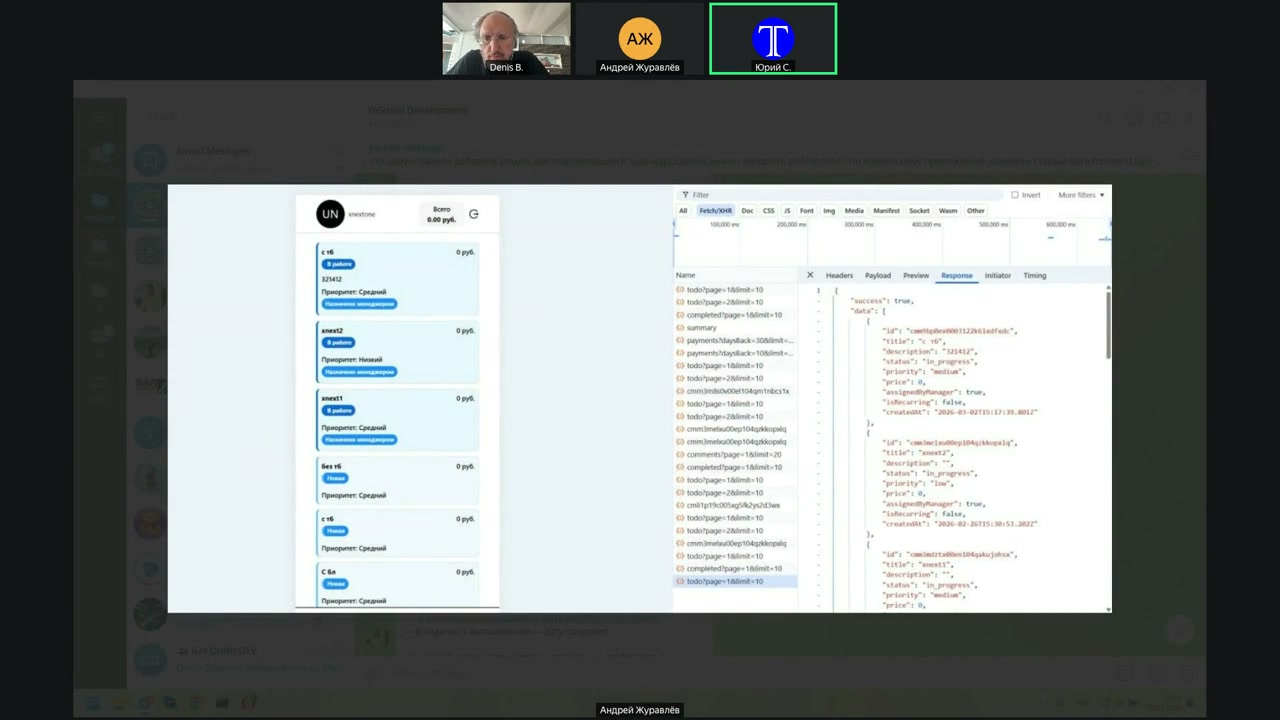Type in the network Filter input field
This screenshot has height=720, width=1280.
(x=840, y=195)
